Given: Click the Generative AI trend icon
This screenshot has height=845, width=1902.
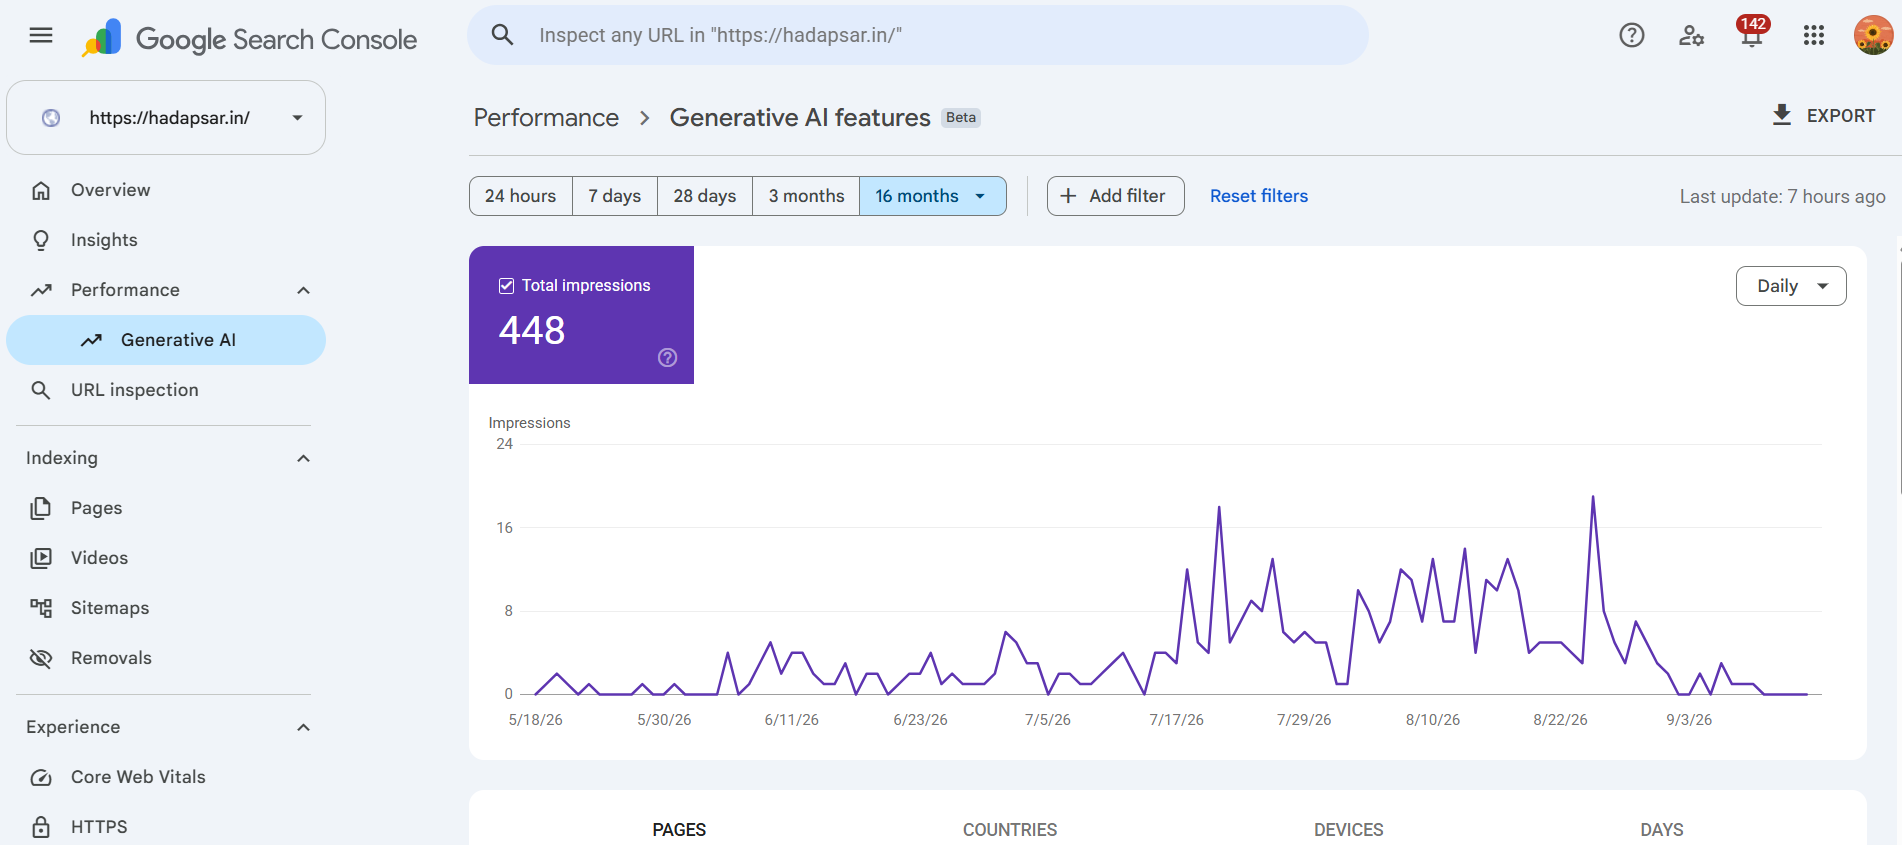Looking at the screenshot, I should pos(91,340).
